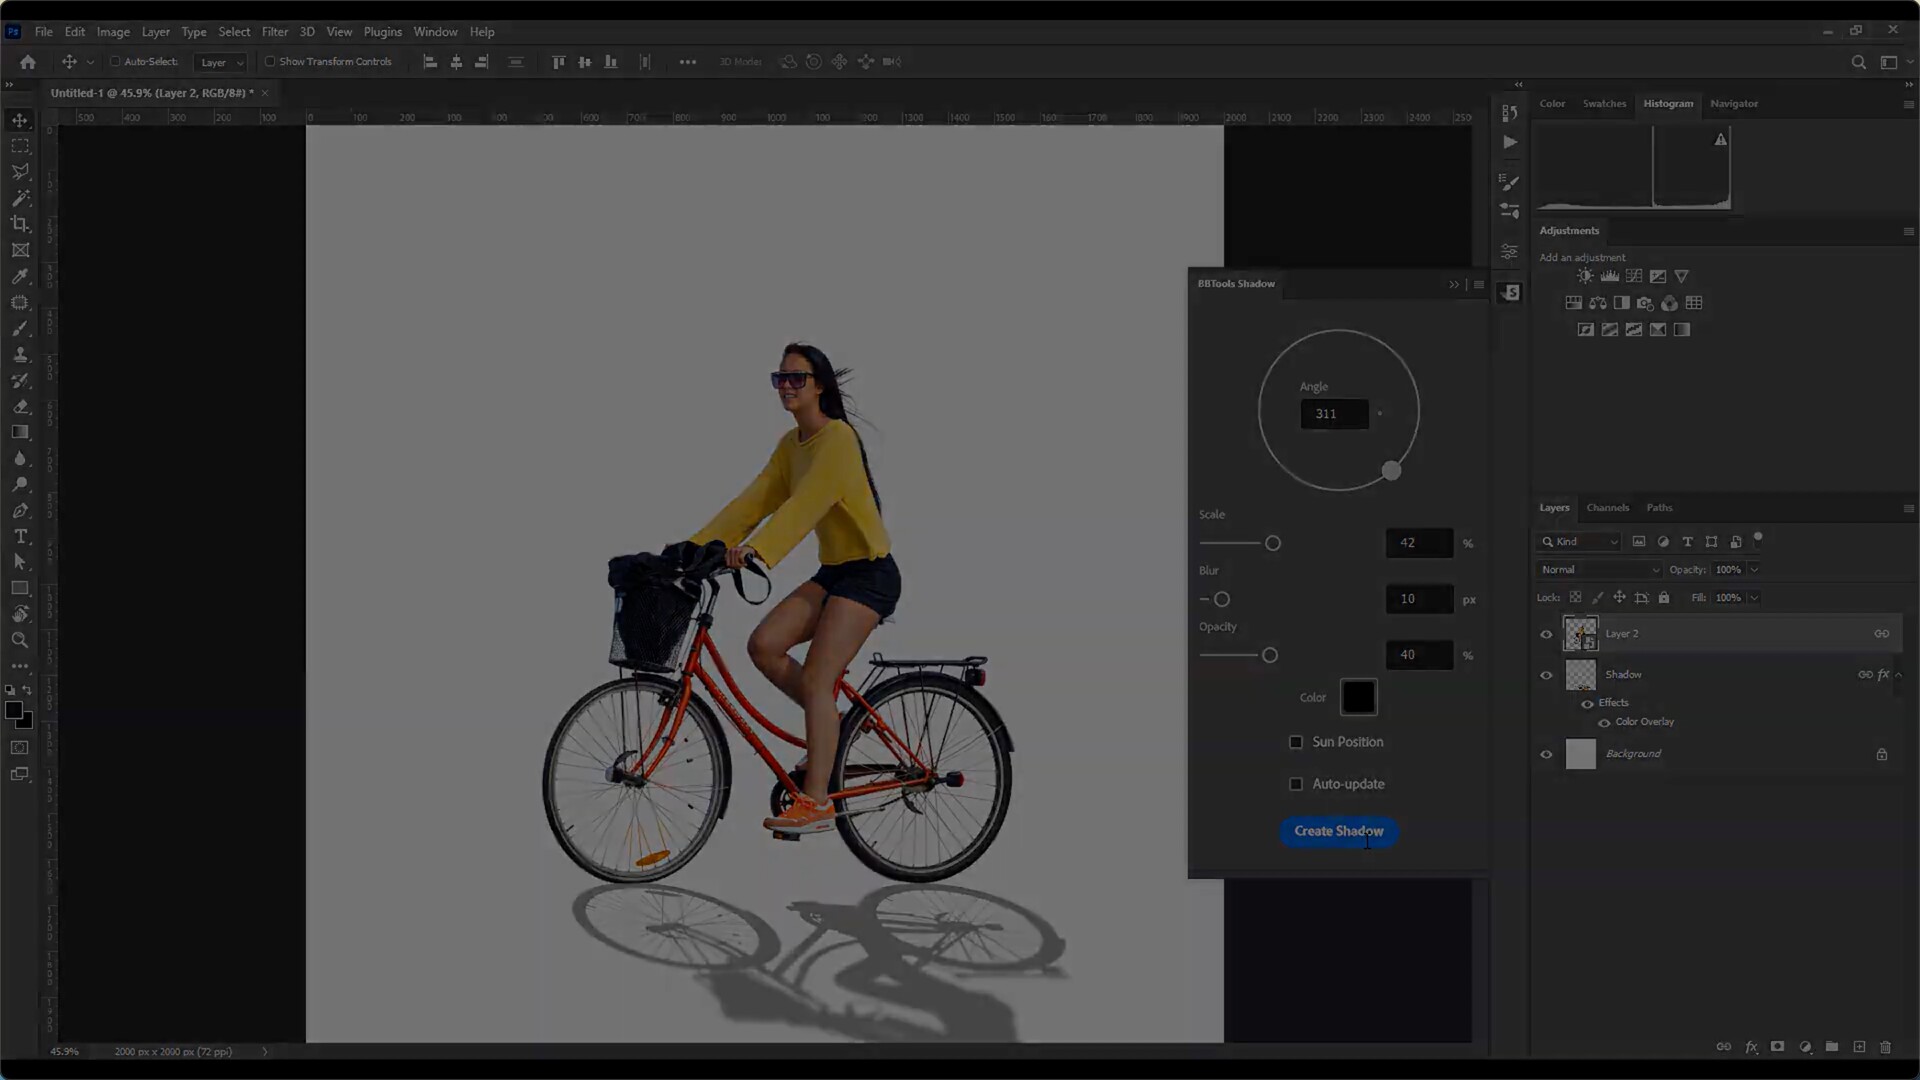Select the Eyedropper tool
The image size is (1920, 1080).
pos(20,276)
